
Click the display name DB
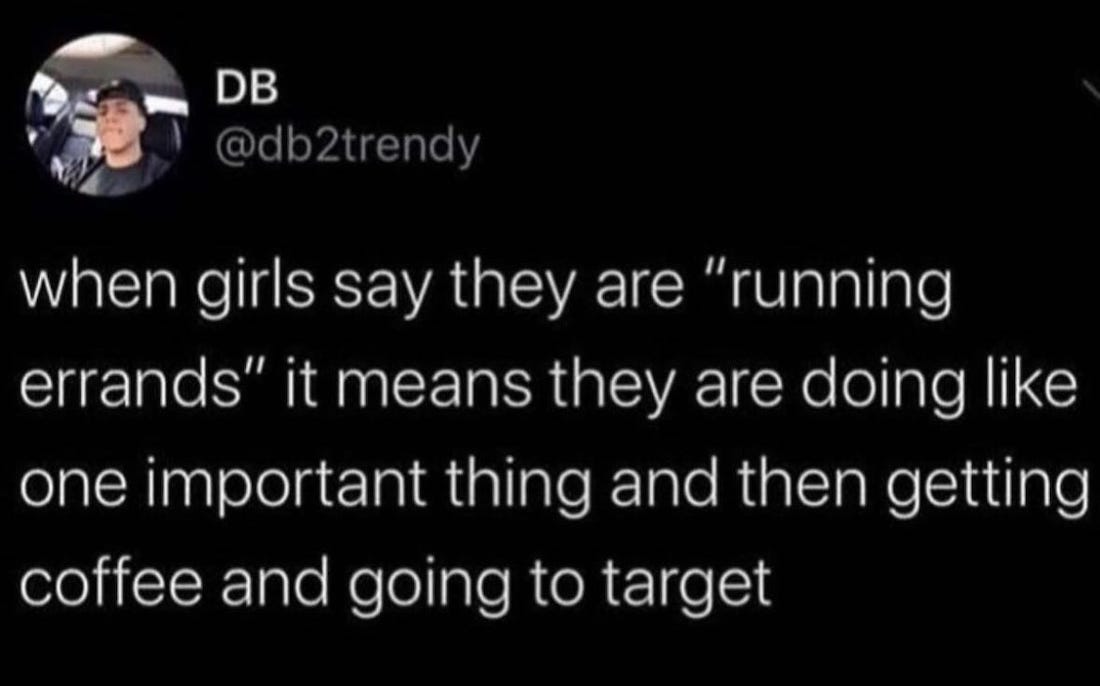[x=247, y=89]
